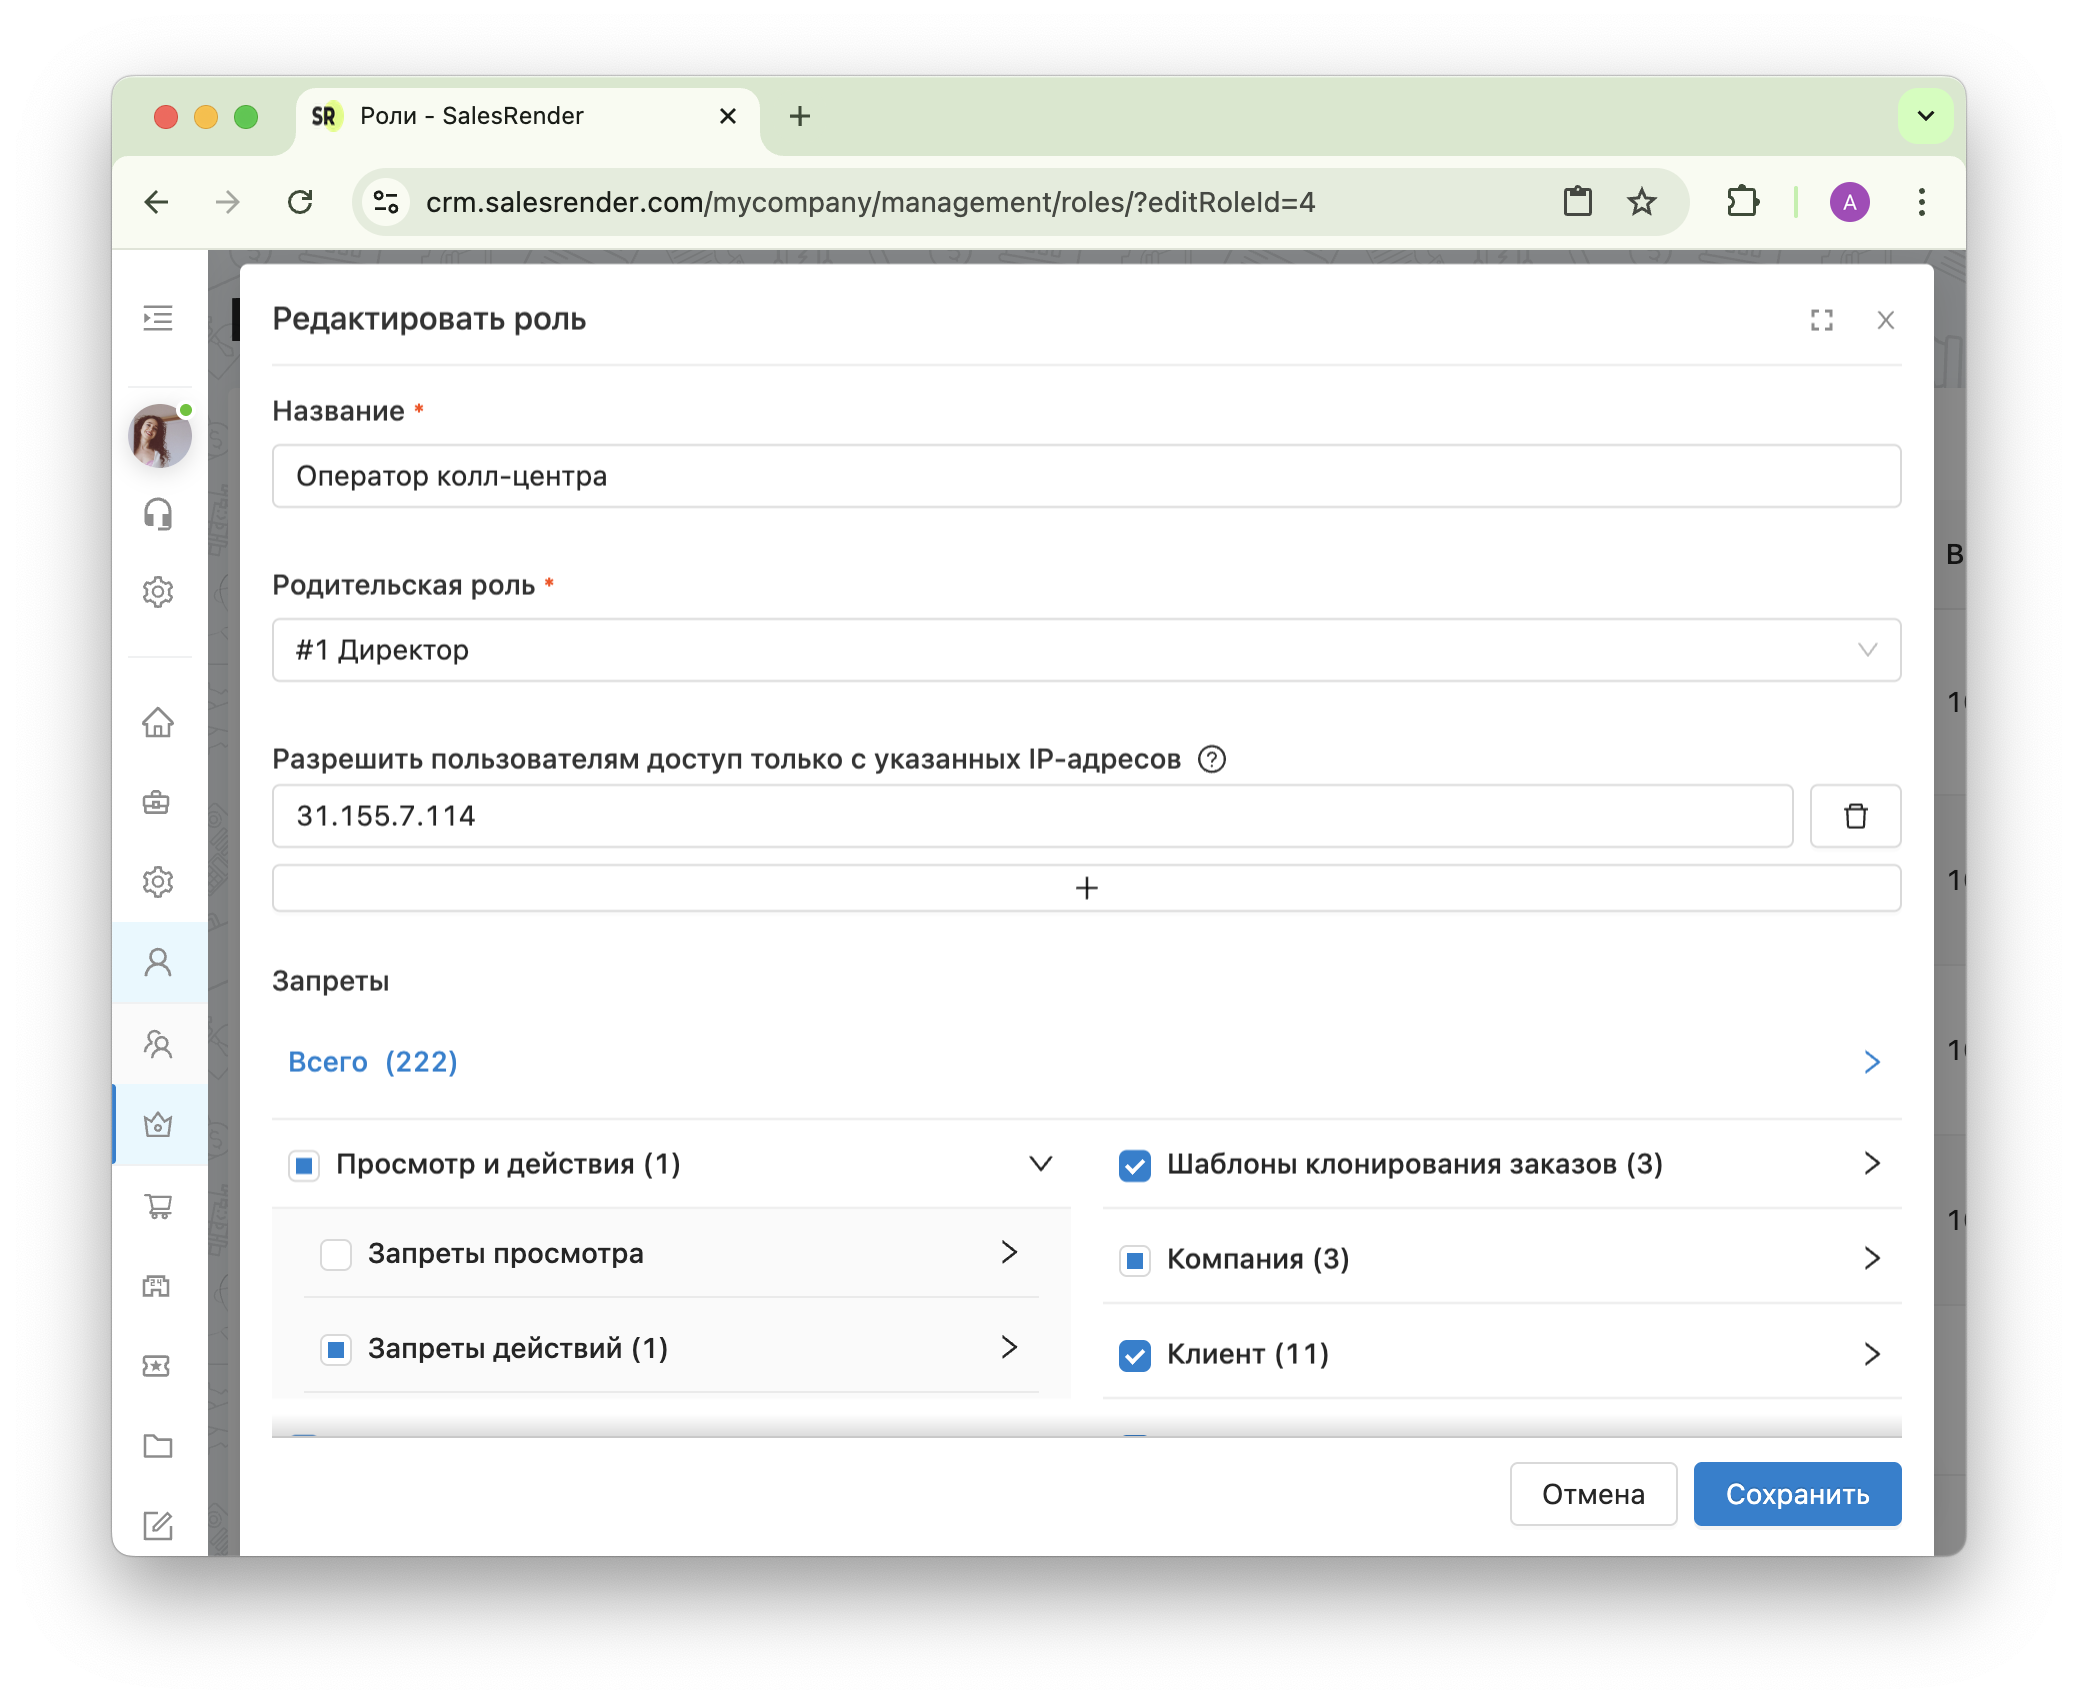Go to home via house icon
This screenshot has height=1704, width=2078.
click(158, 722)
